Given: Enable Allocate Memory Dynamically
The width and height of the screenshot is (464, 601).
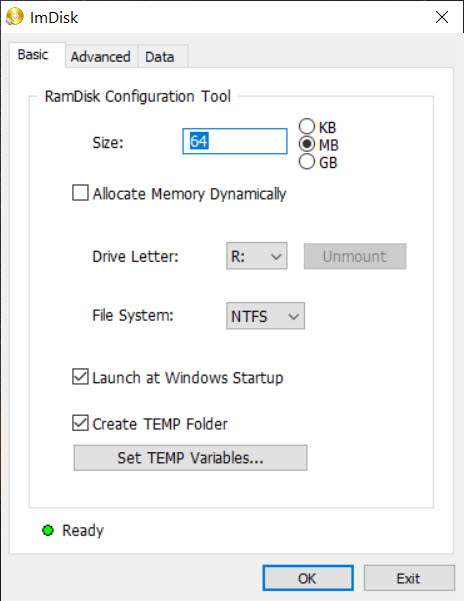Looking at the screenshot, I should coord(80,193).
